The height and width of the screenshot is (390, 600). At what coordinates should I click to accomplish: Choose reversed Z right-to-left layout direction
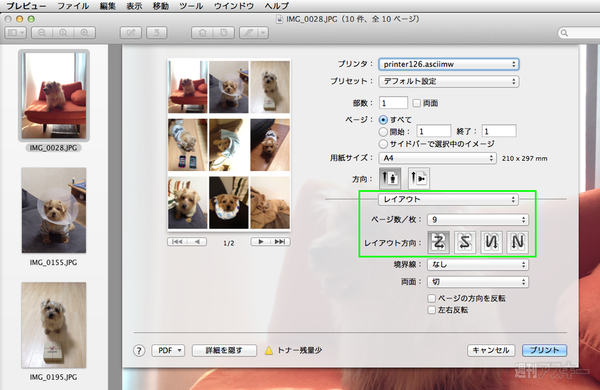(x=465, y=242)
